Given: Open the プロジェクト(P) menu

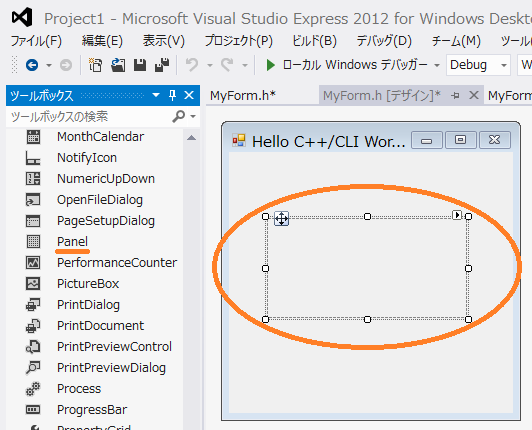Looking at the screenshot, I should click(x=239, y=41).
